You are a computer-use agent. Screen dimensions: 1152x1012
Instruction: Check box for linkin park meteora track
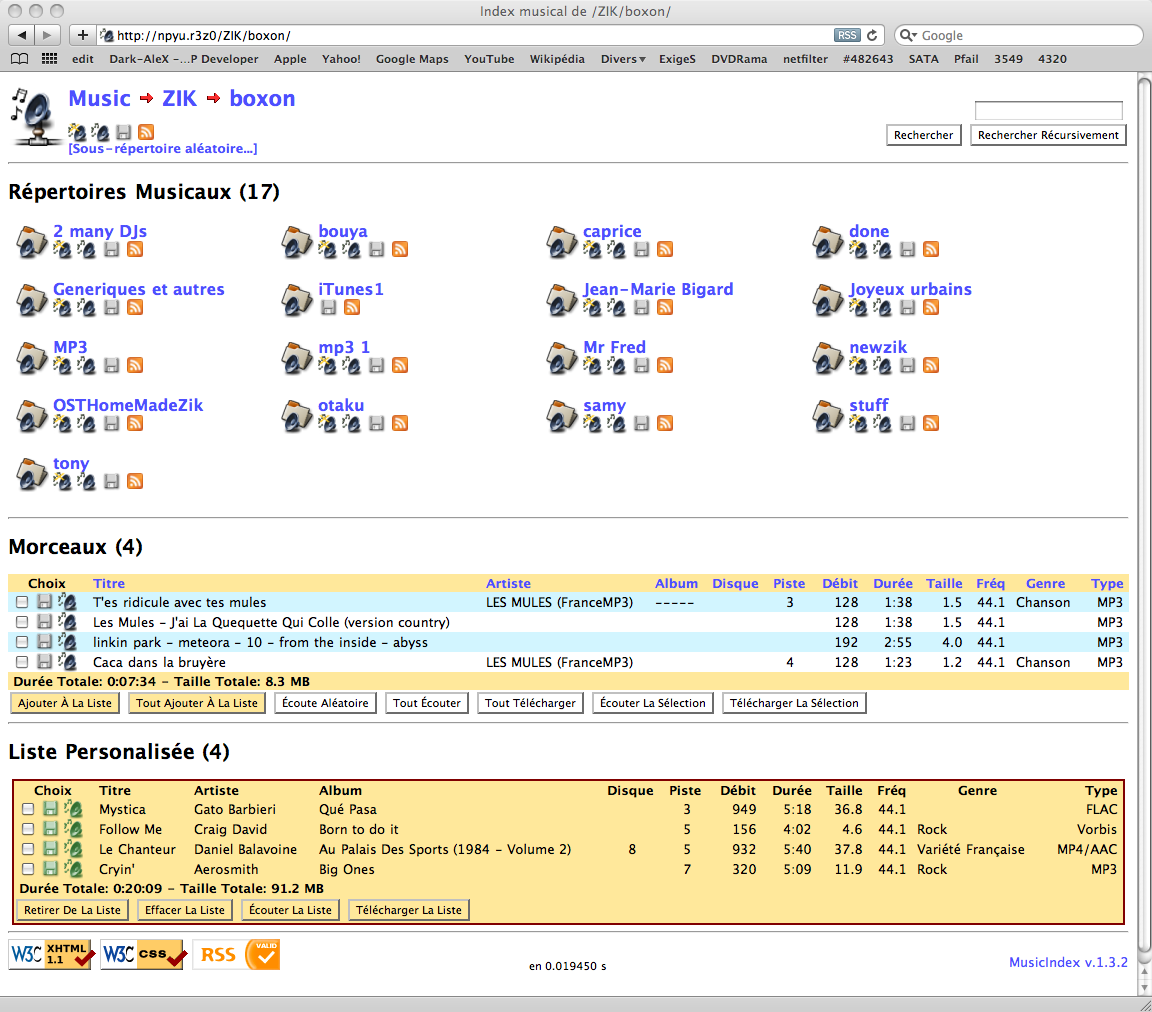tap(22, 642)
